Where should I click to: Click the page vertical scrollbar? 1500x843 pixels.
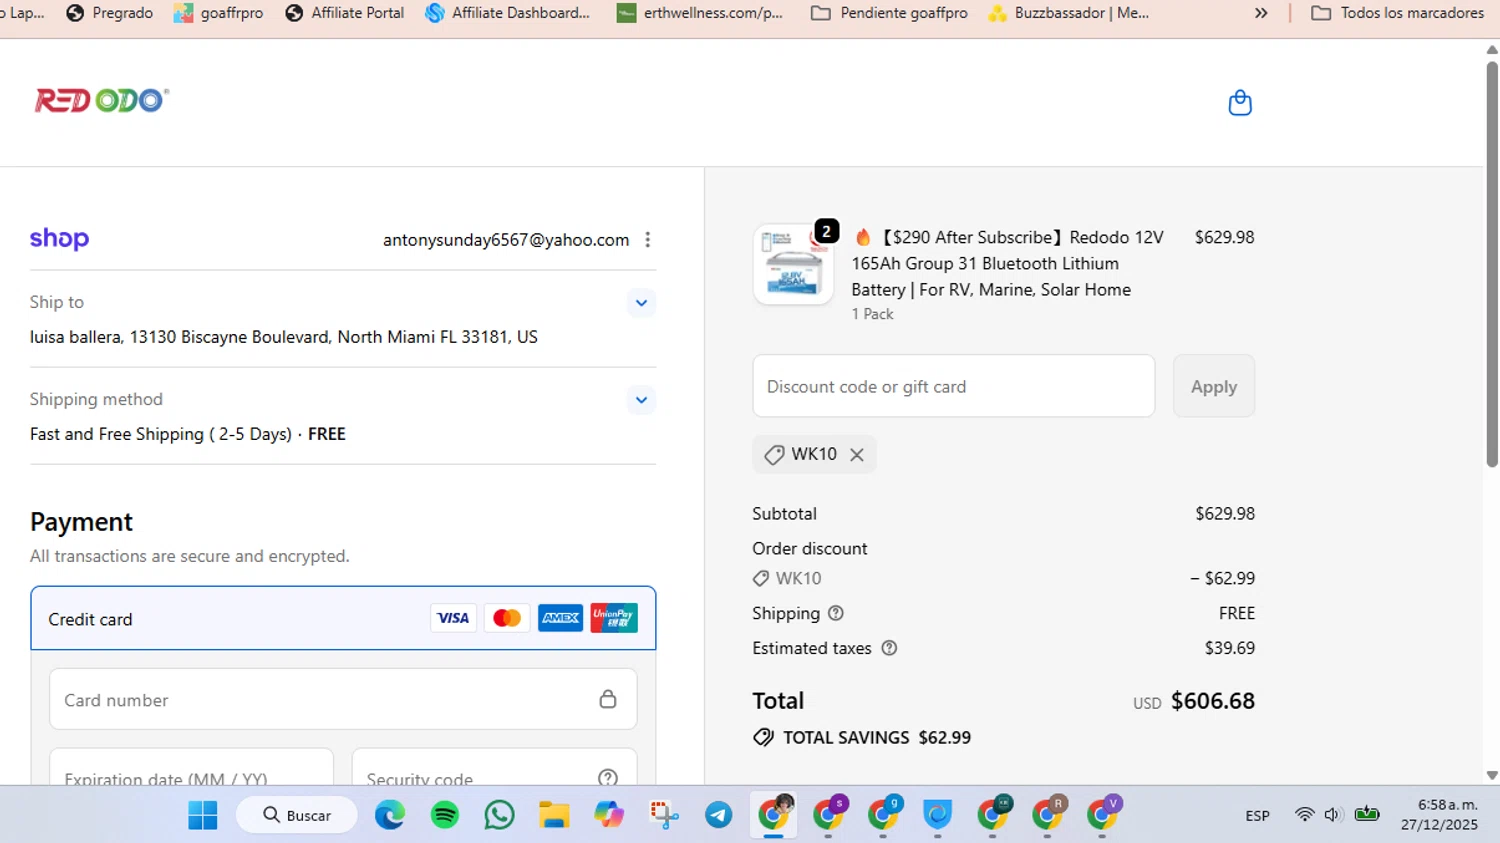coord(1492,264)
